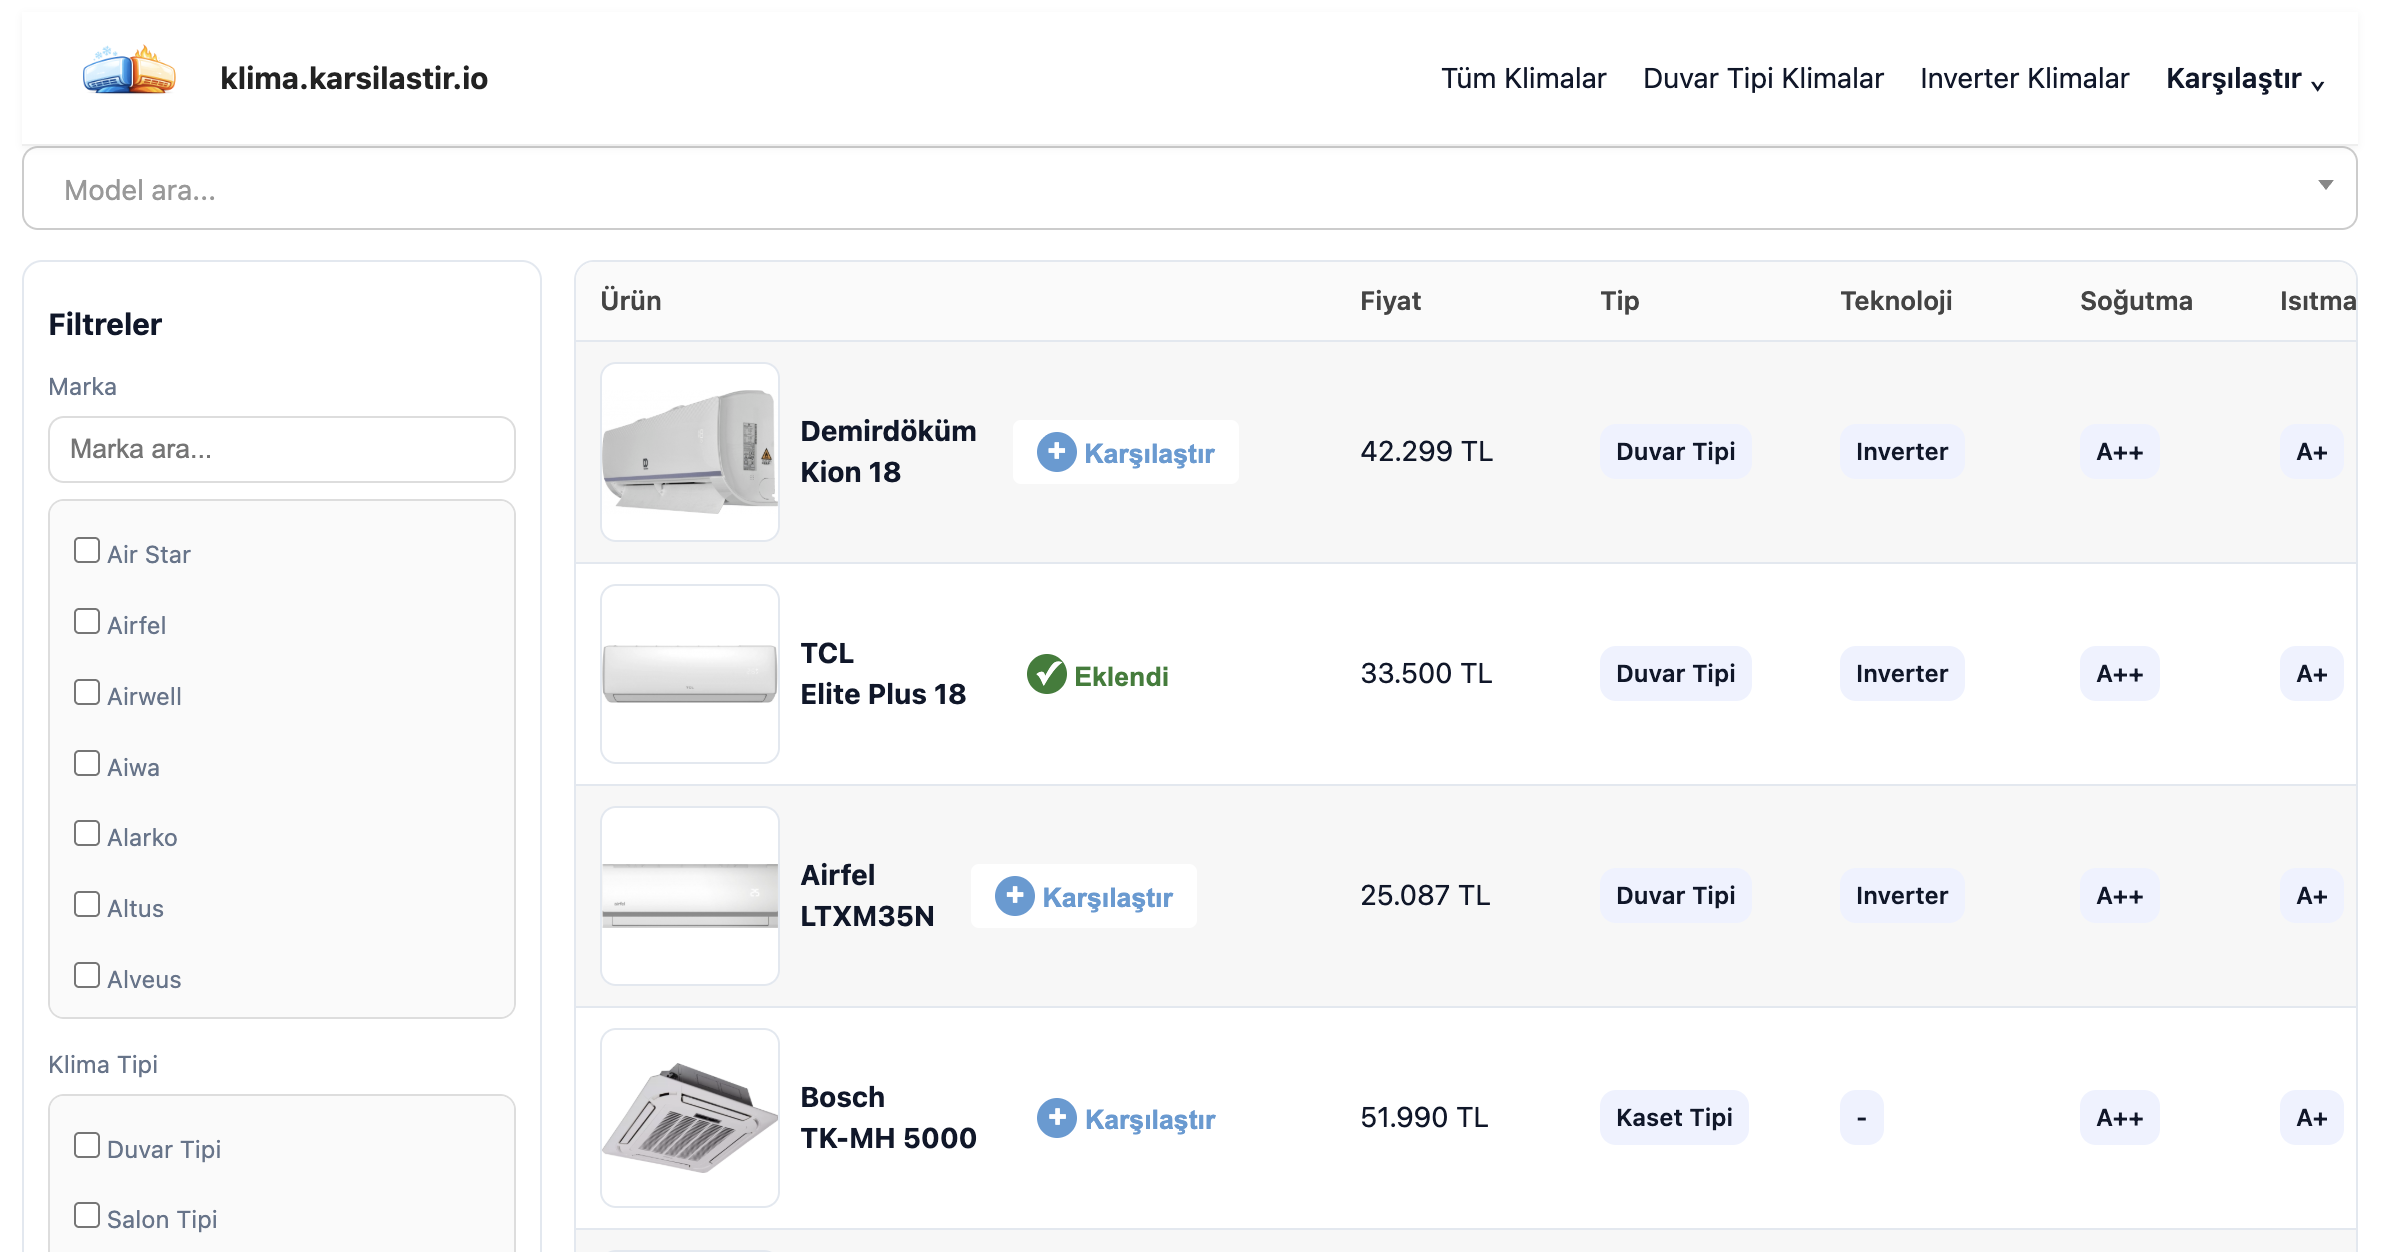The height and width of the screenshot is (1252, 2388).
Task: Open the Bosch TK-MH 5000 cassette unit image
Action: pyautogui.click(x=689, y=1117)
